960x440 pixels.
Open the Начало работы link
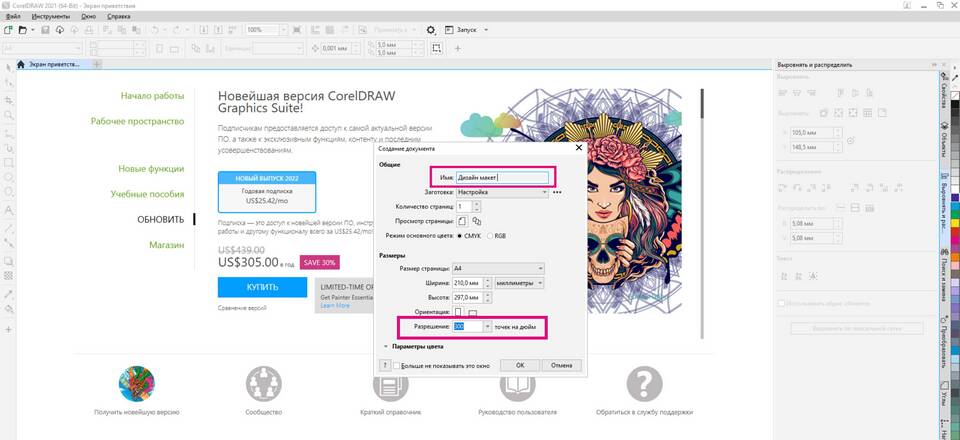pos(152,96)
